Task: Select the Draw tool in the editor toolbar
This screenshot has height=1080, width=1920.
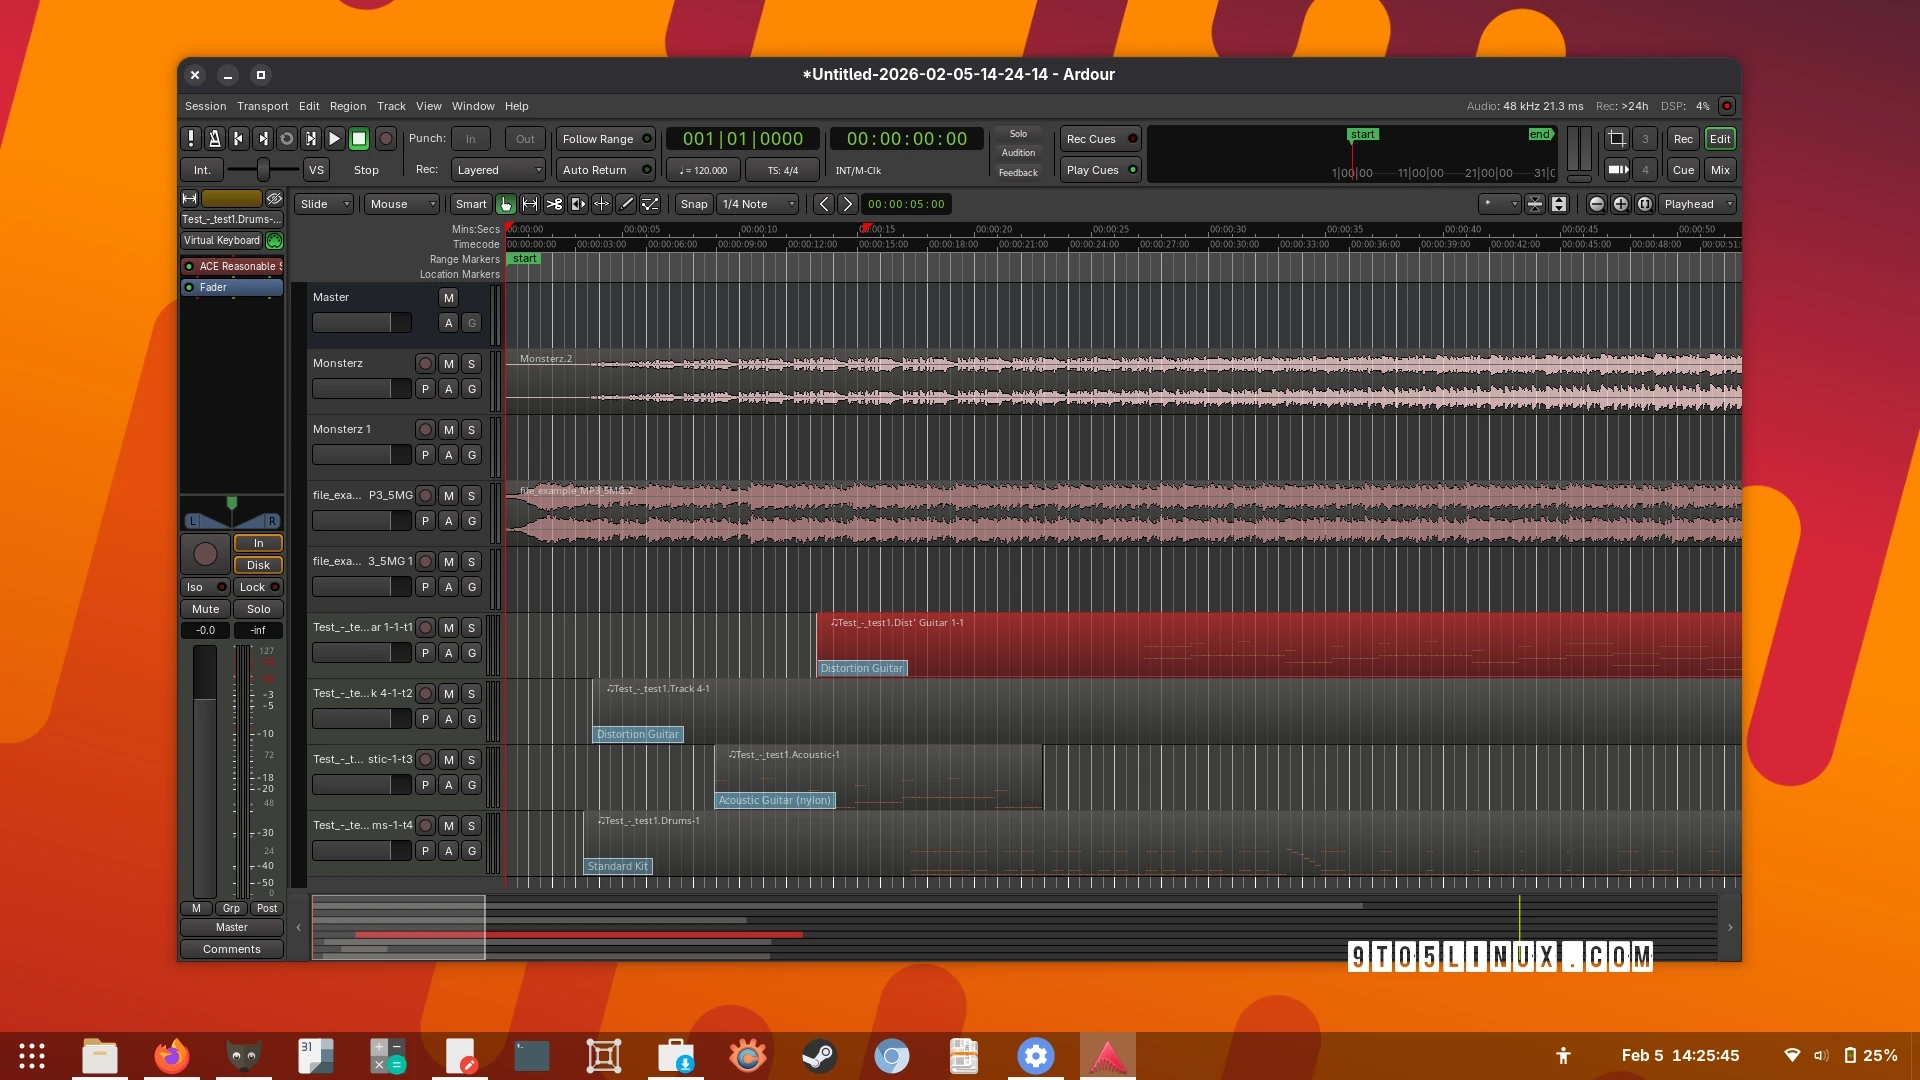Action: (x=627, y=204)
